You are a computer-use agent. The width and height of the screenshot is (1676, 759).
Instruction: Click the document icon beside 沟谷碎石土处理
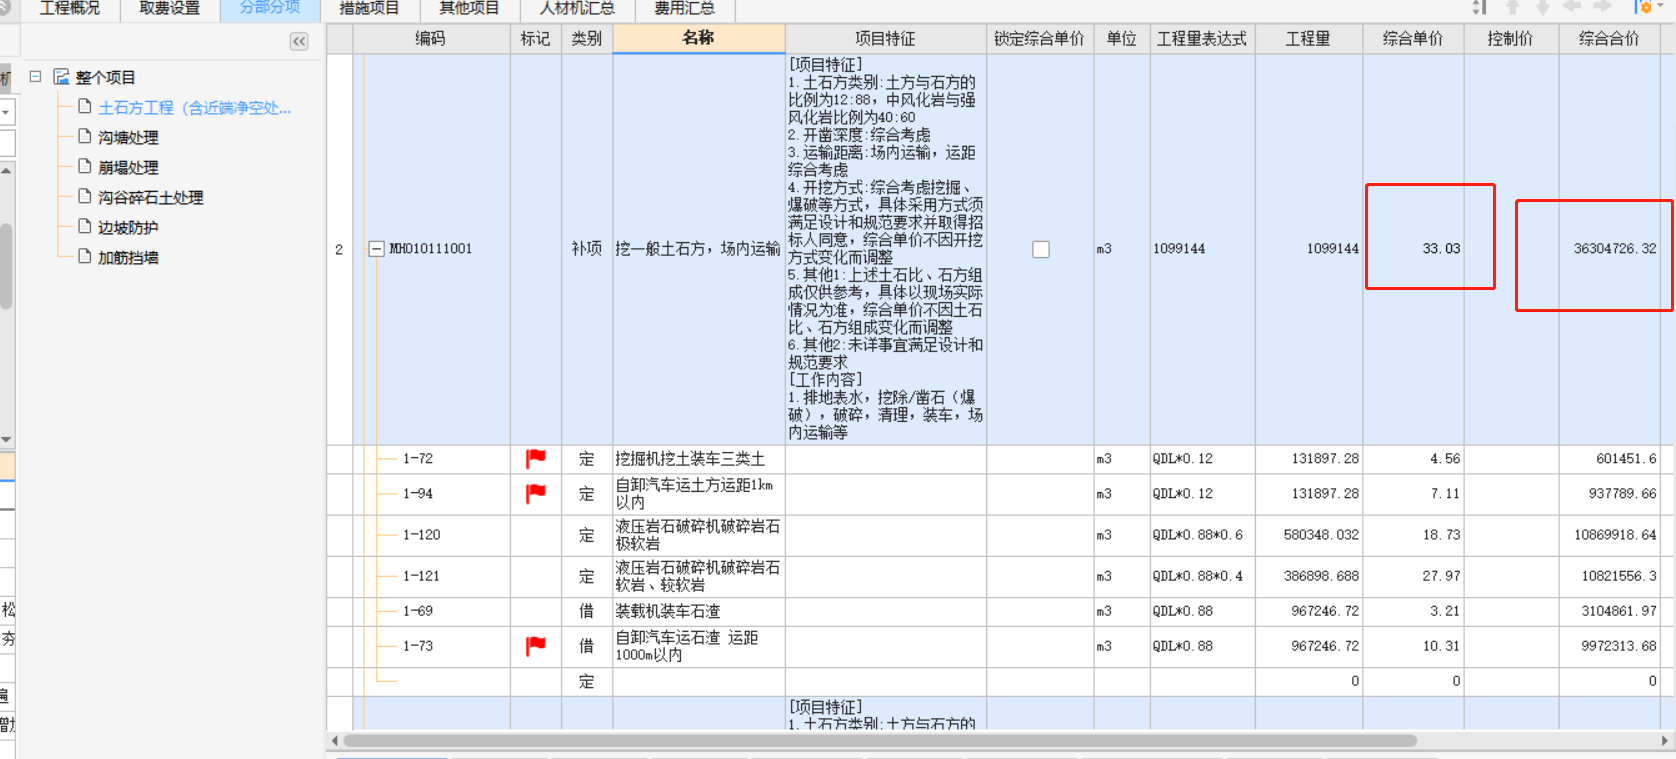click(x=85, y=196)
